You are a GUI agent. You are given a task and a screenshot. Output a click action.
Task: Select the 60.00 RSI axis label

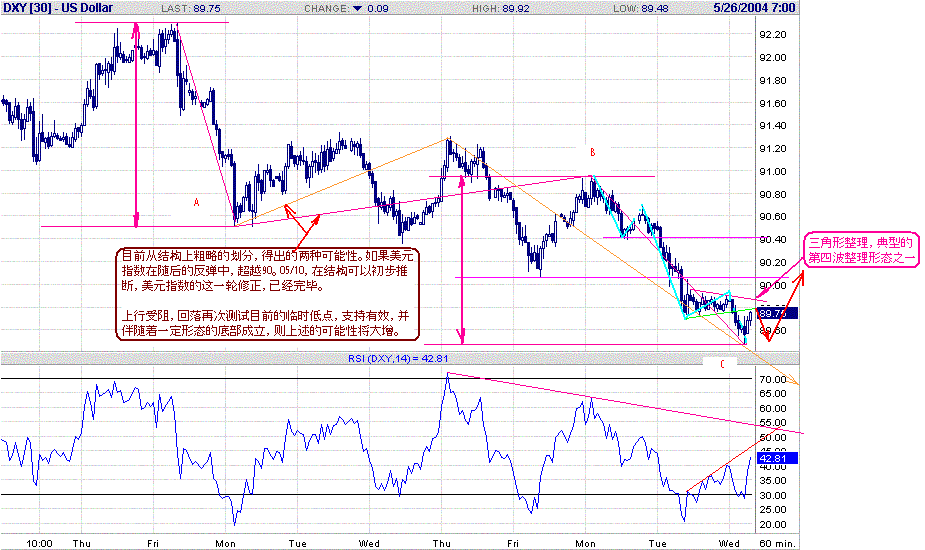pyautogui.click(x=772, y=408)
